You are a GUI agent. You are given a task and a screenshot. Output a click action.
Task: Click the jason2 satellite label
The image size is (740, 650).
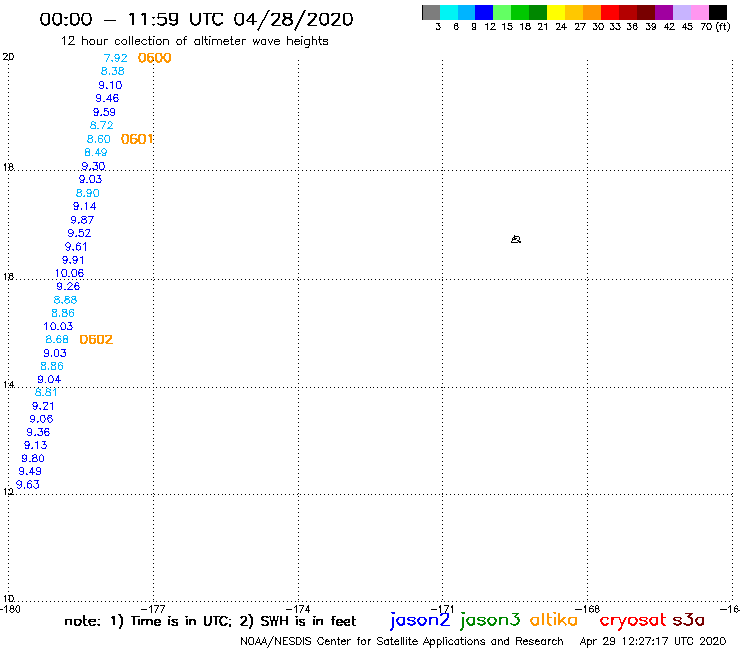(x=420, y=620)
